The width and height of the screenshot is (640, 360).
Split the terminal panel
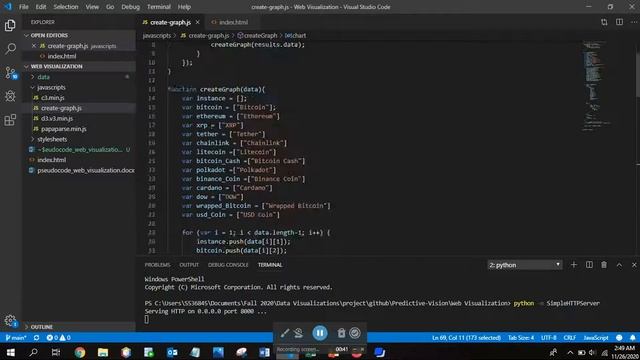click(589, 265)
